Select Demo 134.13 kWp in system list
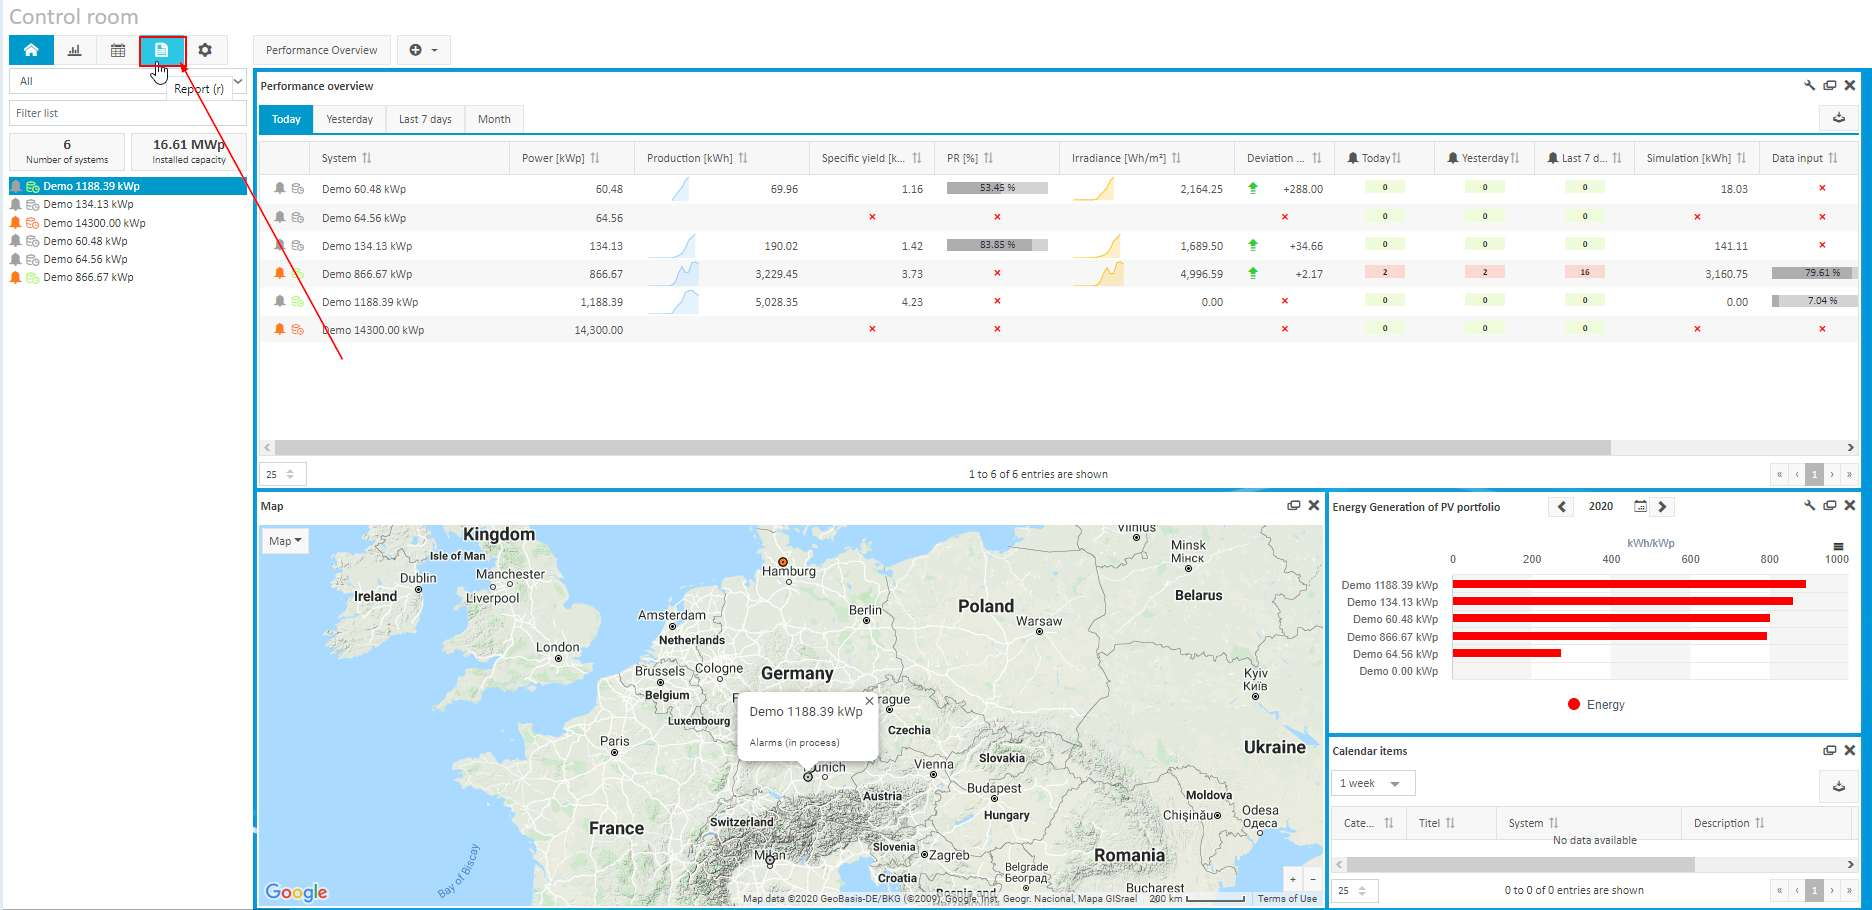This screenshot has height=910, width=1872. coord(88,204)
